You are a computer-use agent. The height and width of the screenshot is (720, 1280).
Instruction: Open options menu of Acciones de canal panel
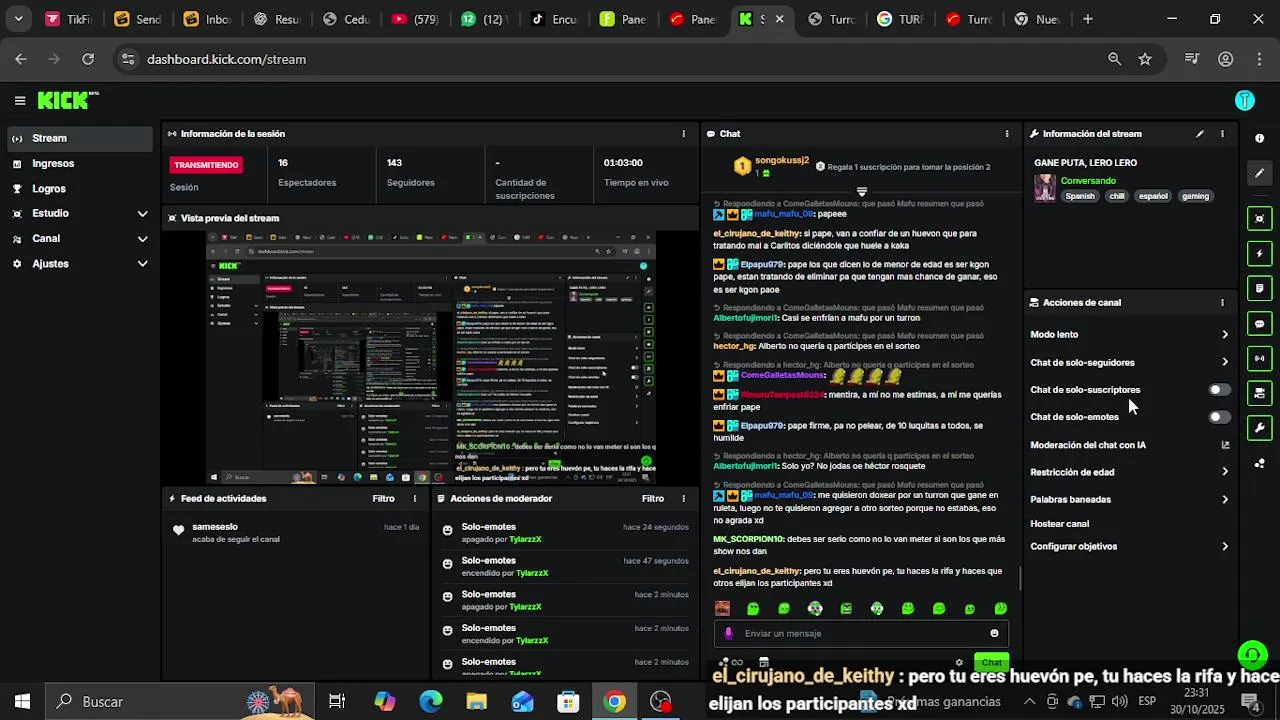coord(1222,302)
